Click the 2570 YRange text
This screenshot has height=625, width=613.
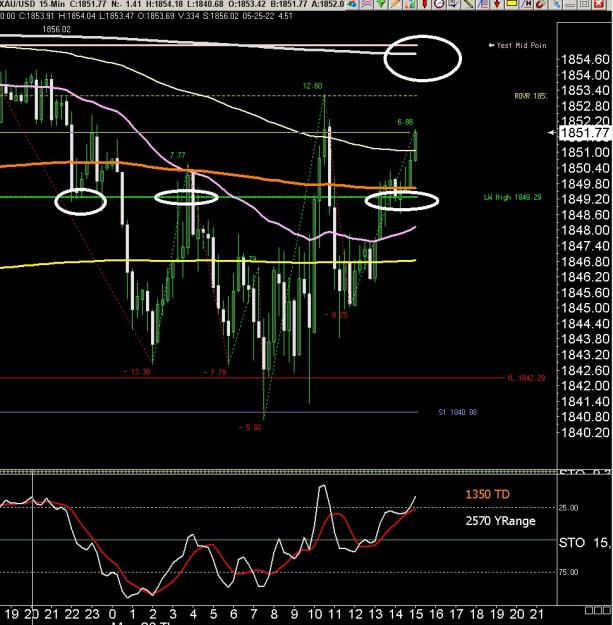tap(500, 521)
